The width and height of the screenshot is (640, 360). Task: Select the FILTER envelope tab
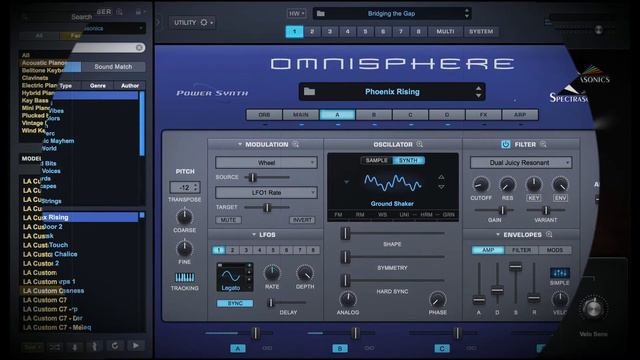click(521, 250)
